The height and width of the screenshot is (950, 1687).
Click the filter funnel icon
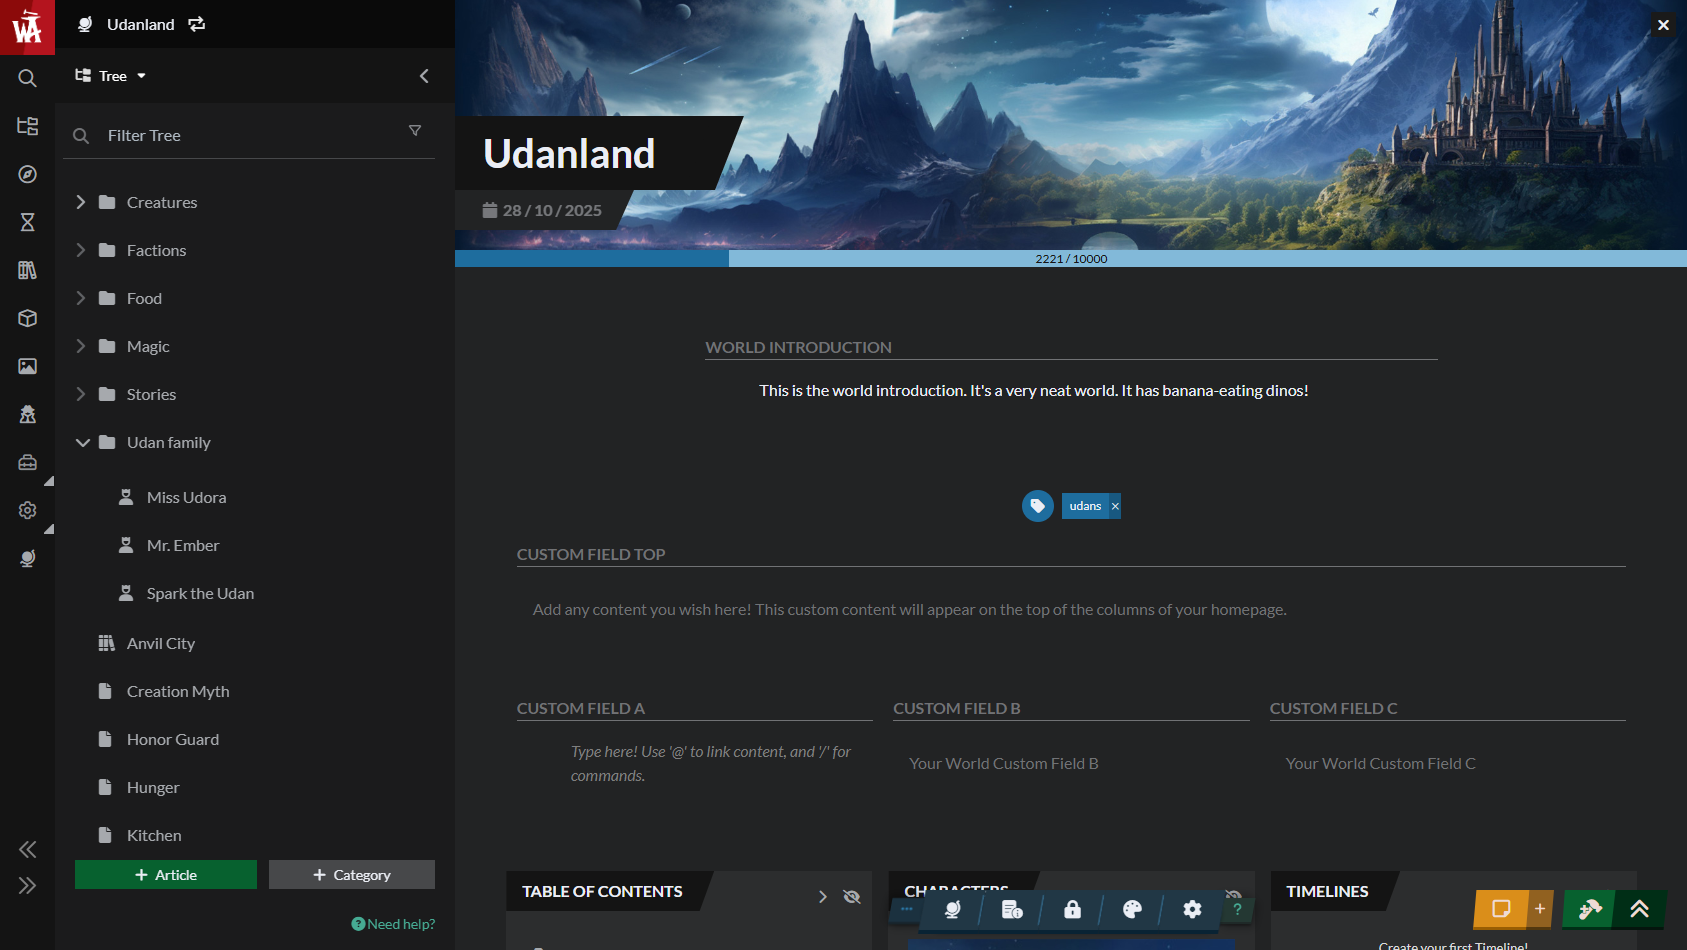pos(415,131)
